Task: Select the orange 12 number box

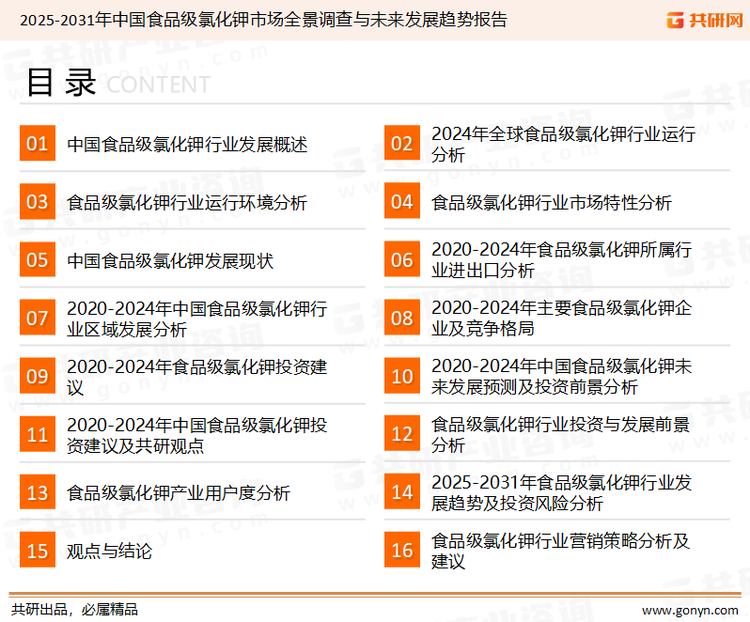Action: coord(402,434)
